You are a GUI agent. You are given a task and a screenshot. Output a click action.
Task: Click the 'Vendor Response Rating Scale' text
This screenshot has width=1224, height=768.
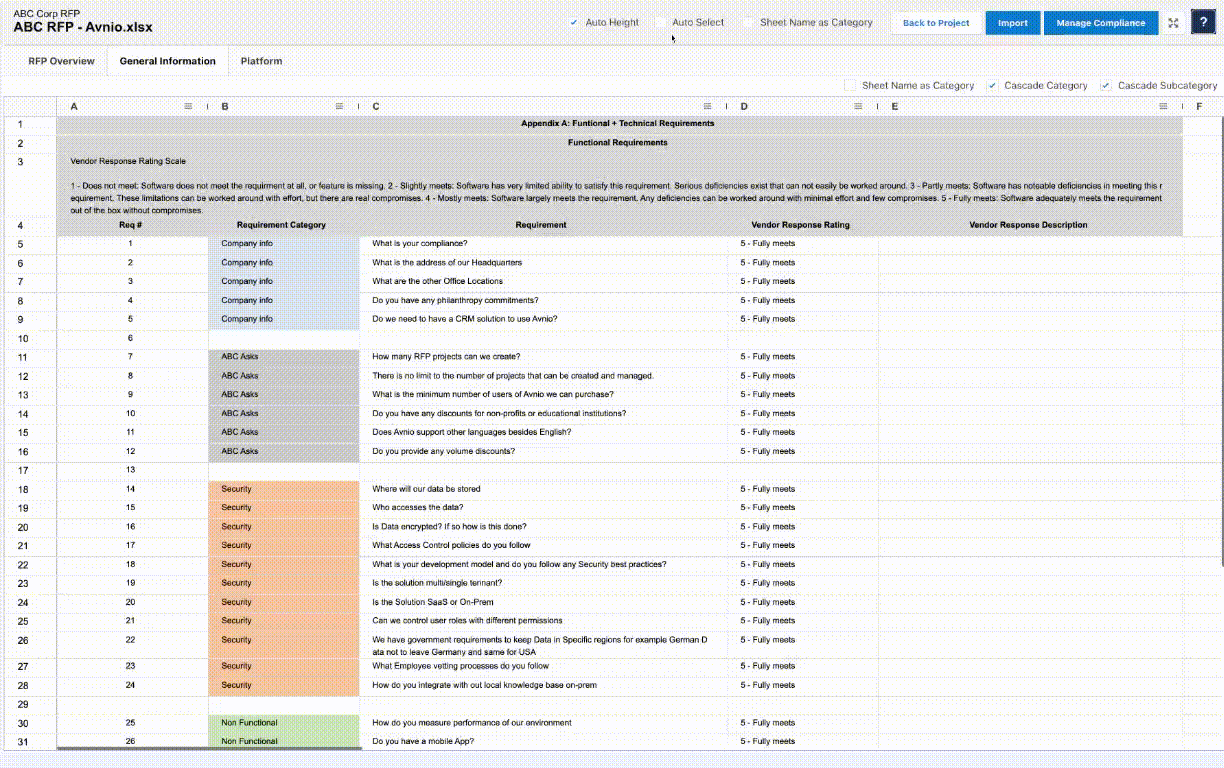[x=128, y=161]
